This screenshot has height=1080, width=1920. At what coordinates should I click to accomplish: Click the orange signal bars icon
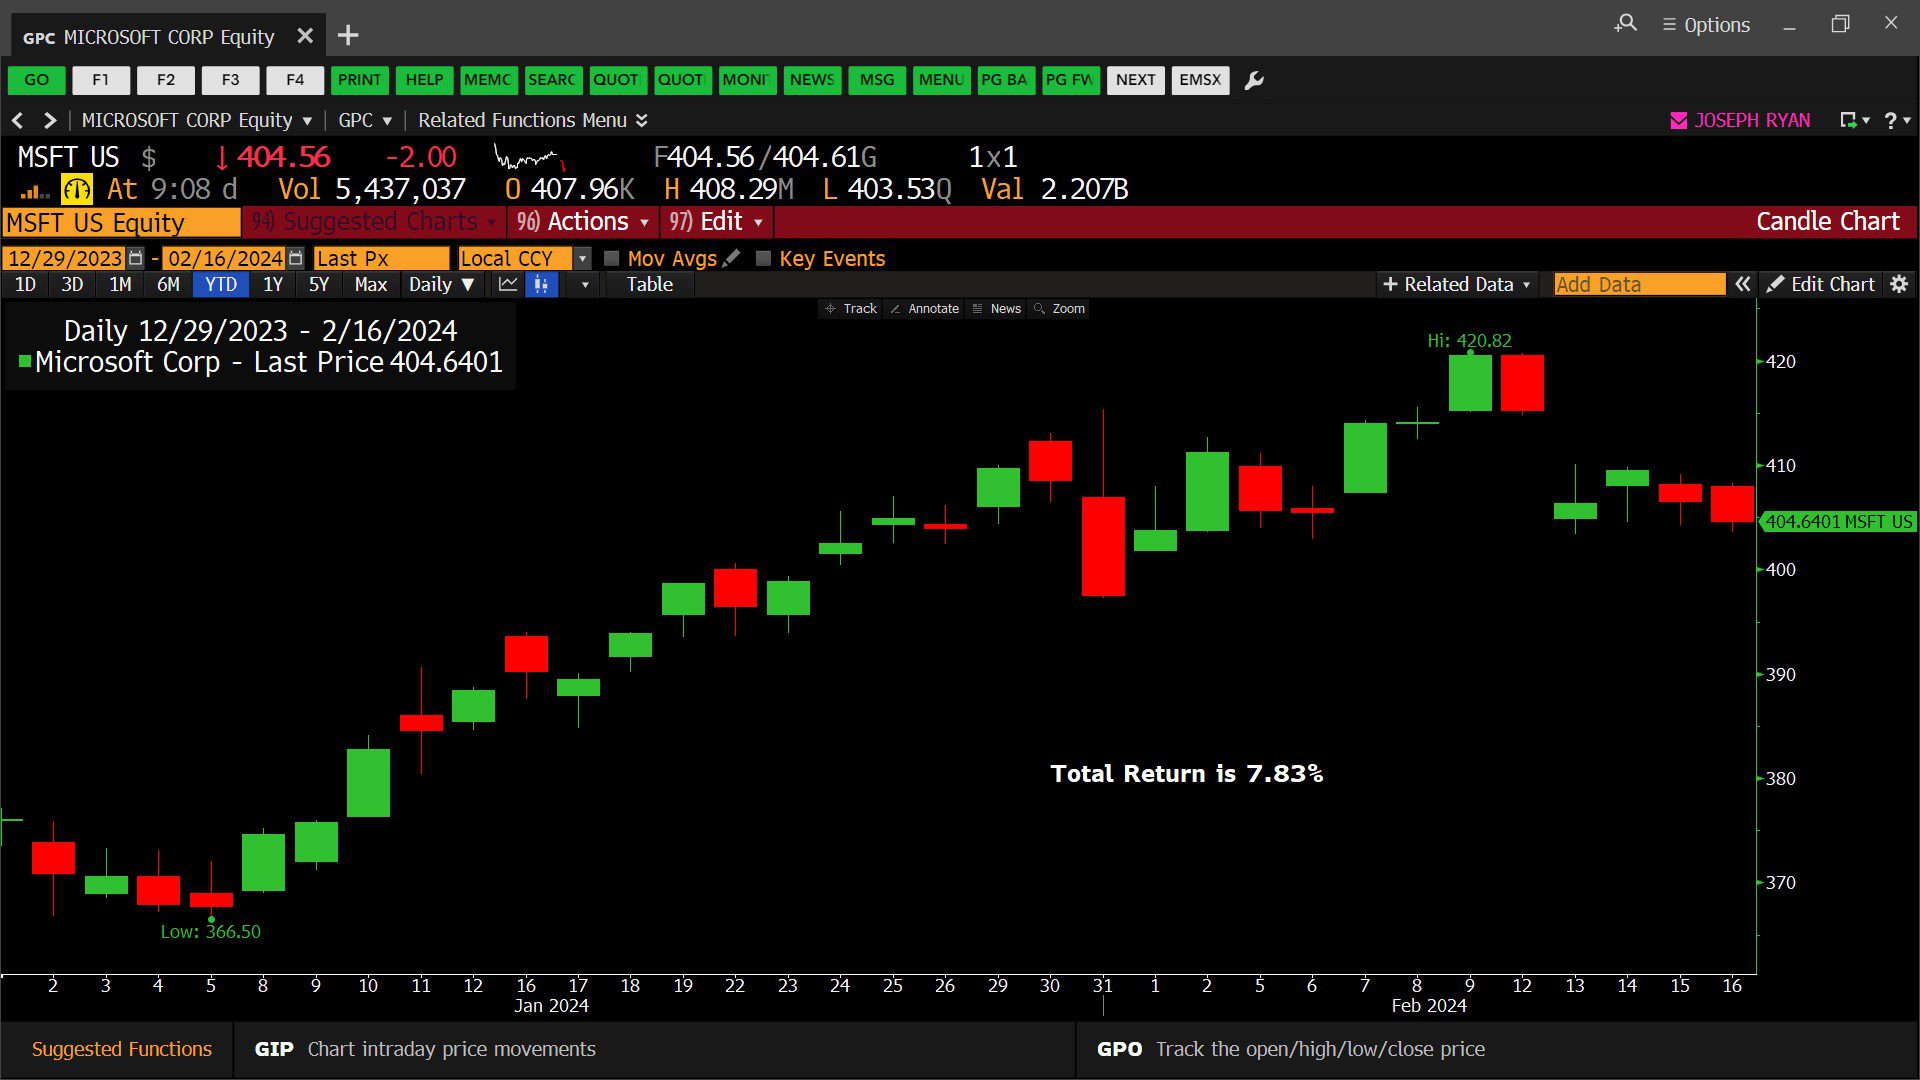34,190
